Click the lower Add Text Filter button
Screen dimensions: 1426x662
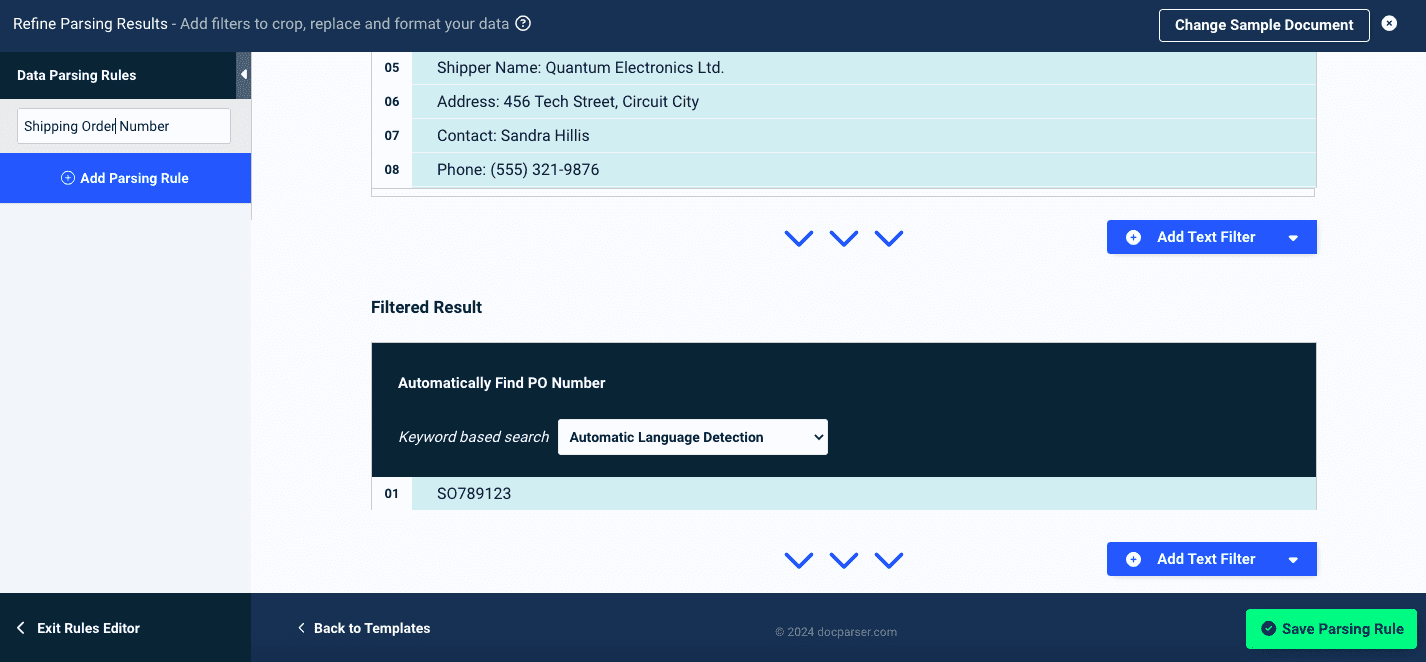point(1194,559)
